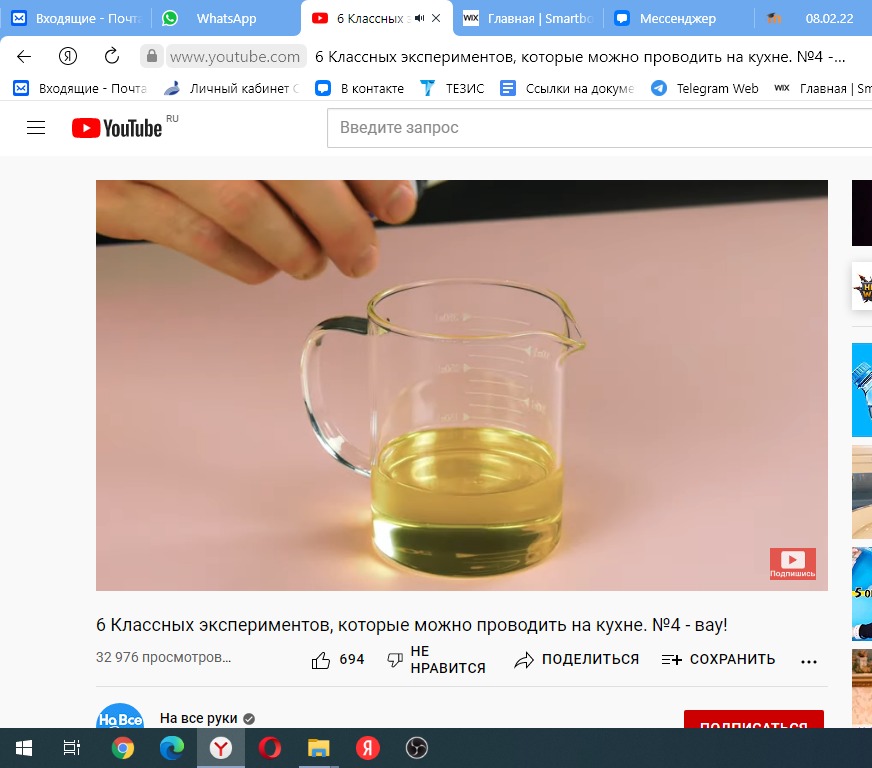Like the video with thumbs up

pyautogui.click(x=321, y=660)
